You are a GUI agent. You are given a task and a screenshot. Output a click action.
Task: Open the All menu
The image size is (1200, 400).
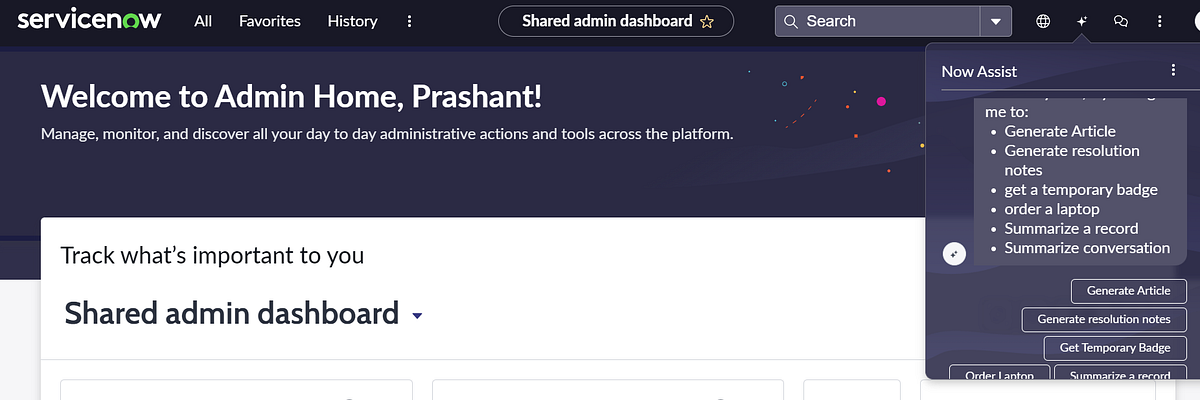[203, 21]
